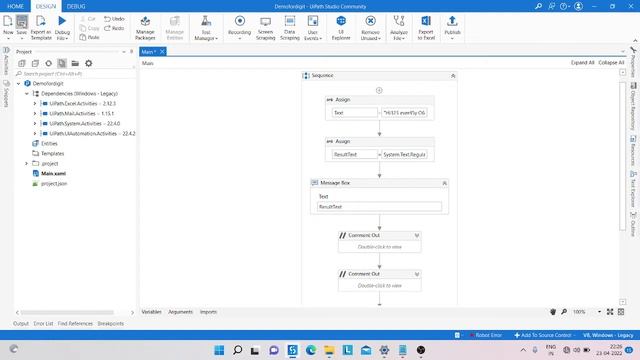Open the Variables panel
The height and width of the screenshot is (360, 640).
point(151,312)
